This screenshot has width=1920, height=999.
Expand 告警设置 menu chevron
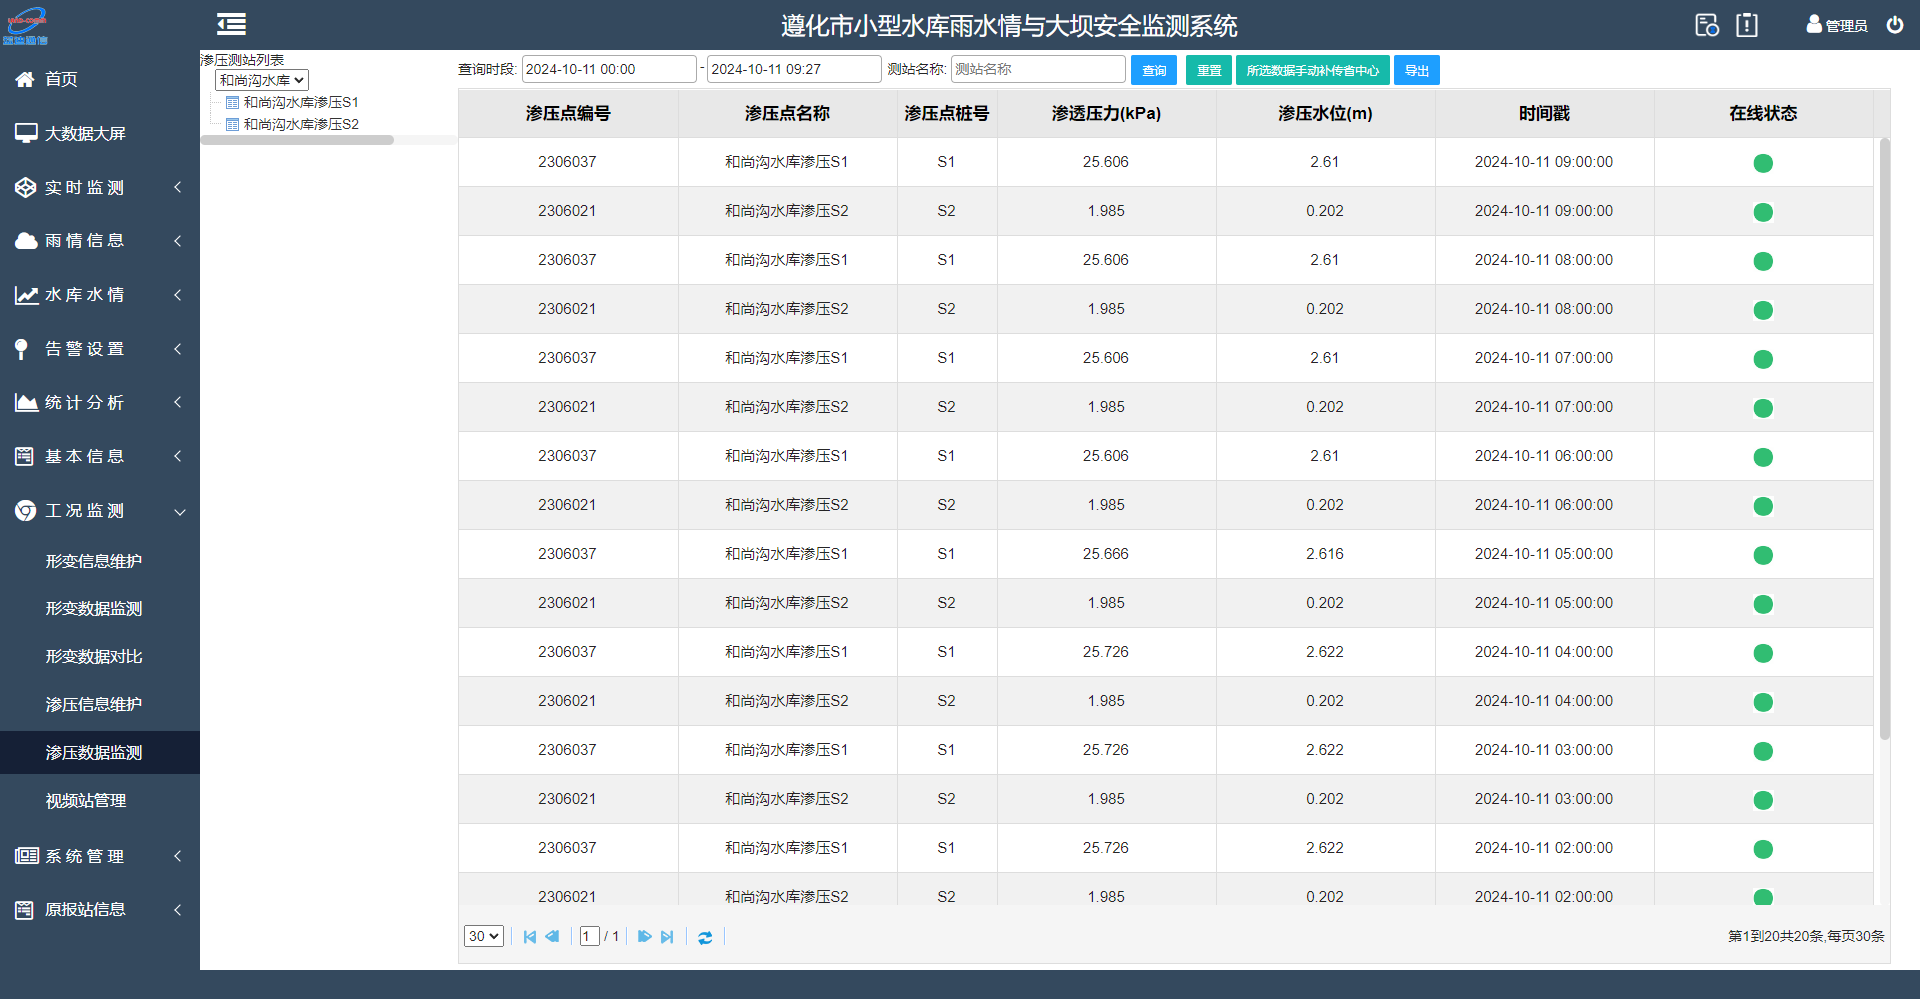click(178, 349)
